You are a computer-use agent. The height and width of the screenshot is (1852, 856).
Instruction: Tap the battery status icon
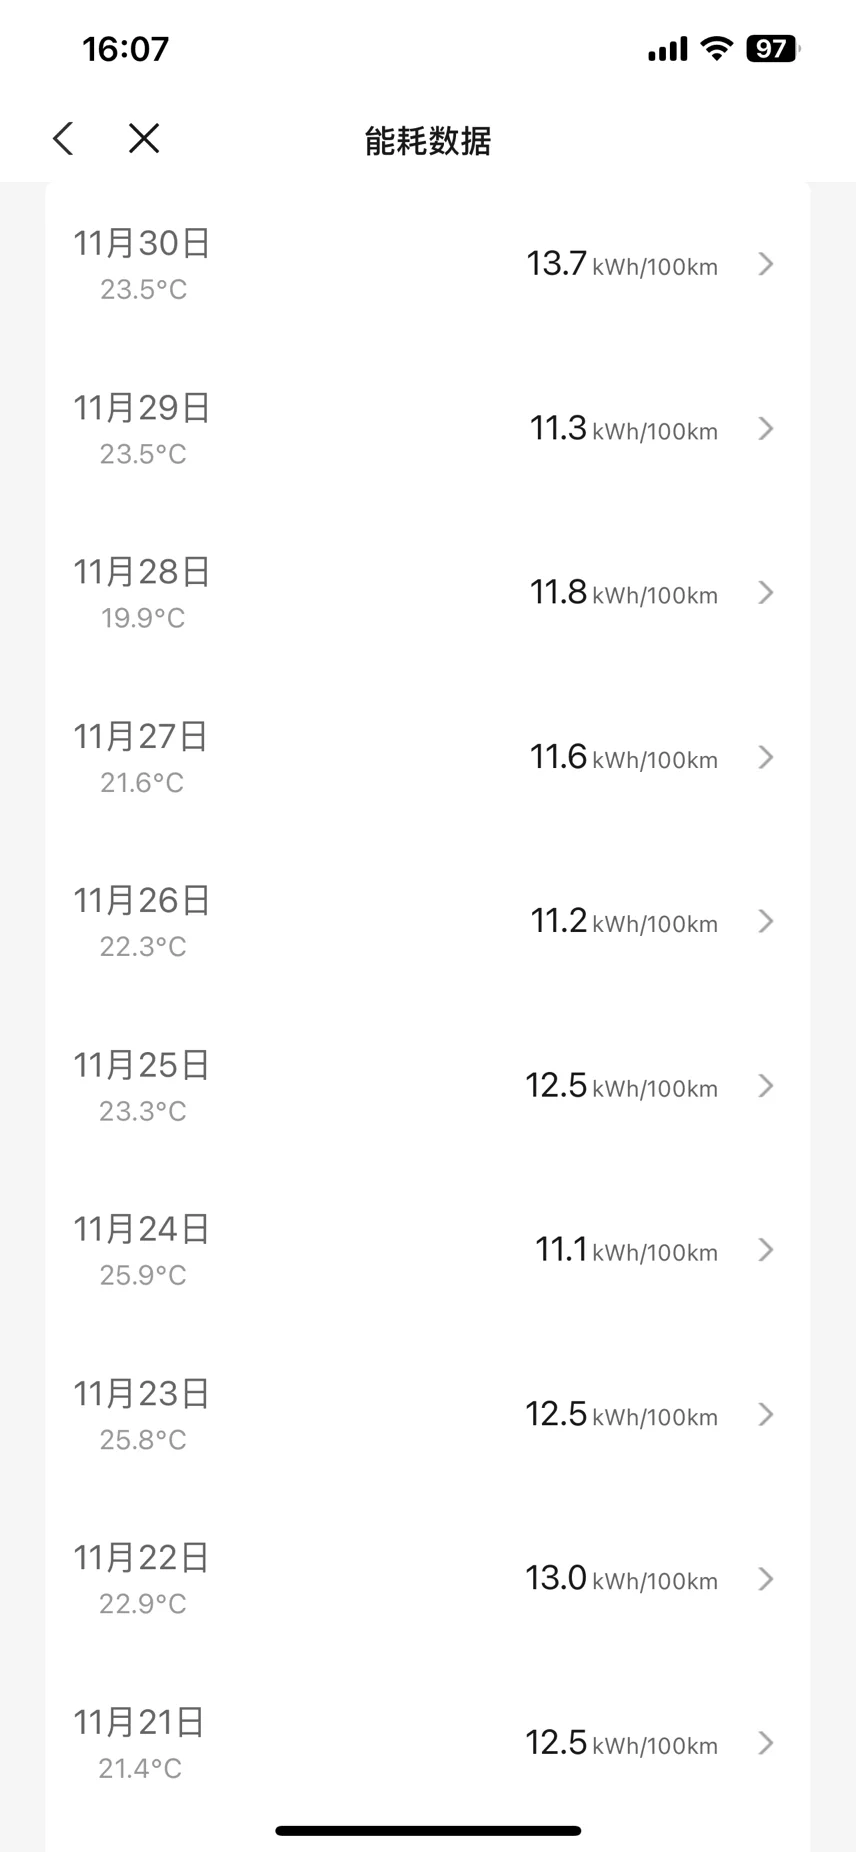click(772, 49)
